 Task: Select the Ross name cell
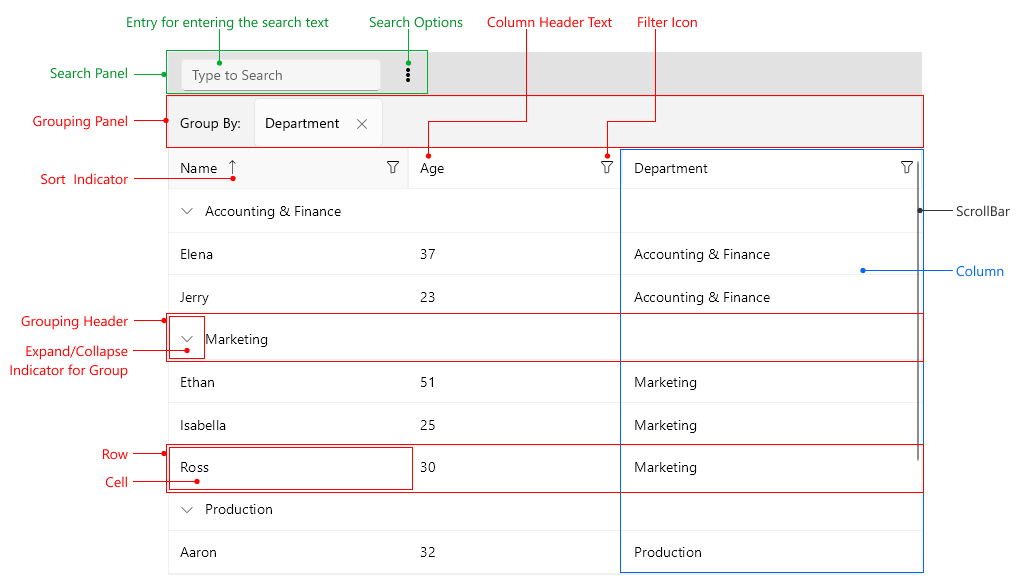pyautogui.click(x=195, y=467)
